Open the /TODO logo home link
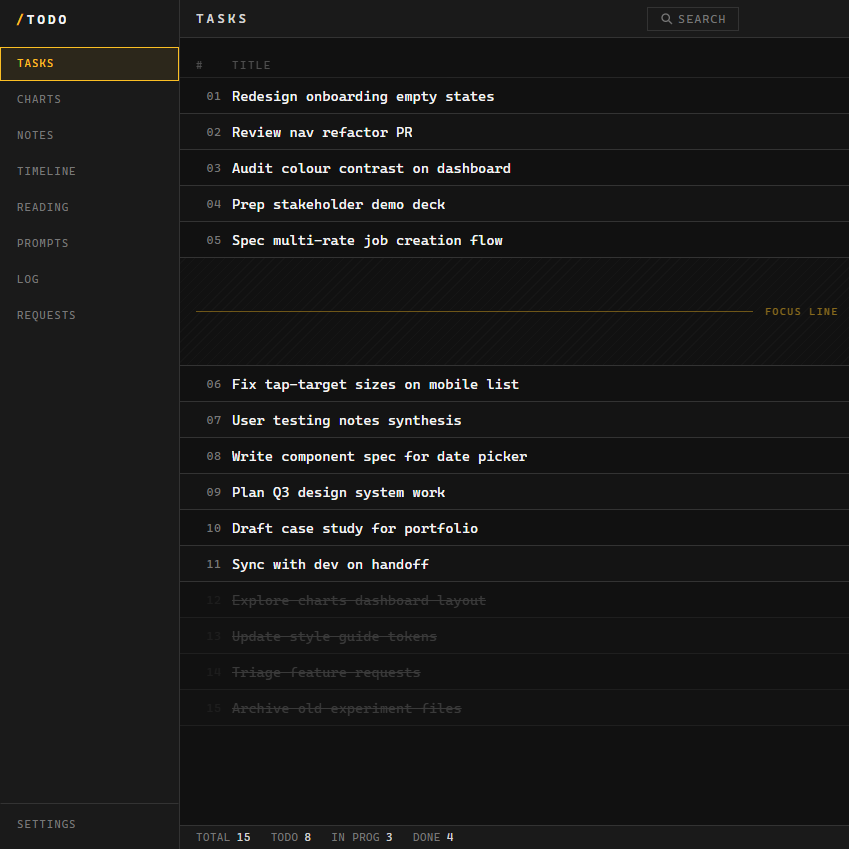Screen dimensions: 849x849 [42, 19]
